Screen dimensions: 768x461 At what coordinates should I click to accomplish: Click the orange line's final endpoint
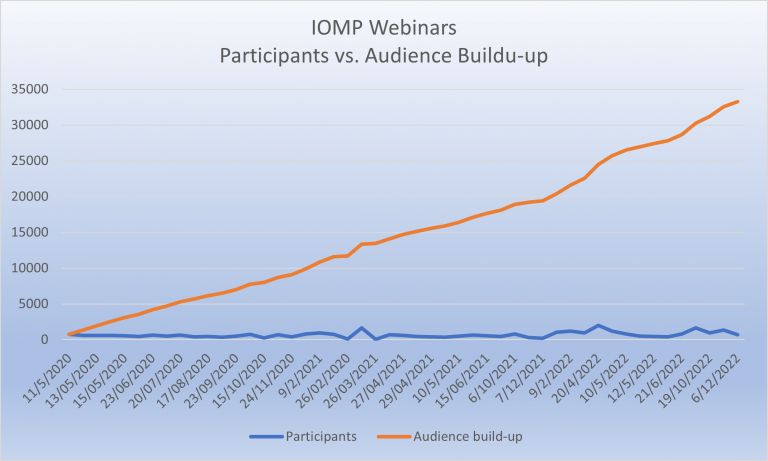point(738,101)
